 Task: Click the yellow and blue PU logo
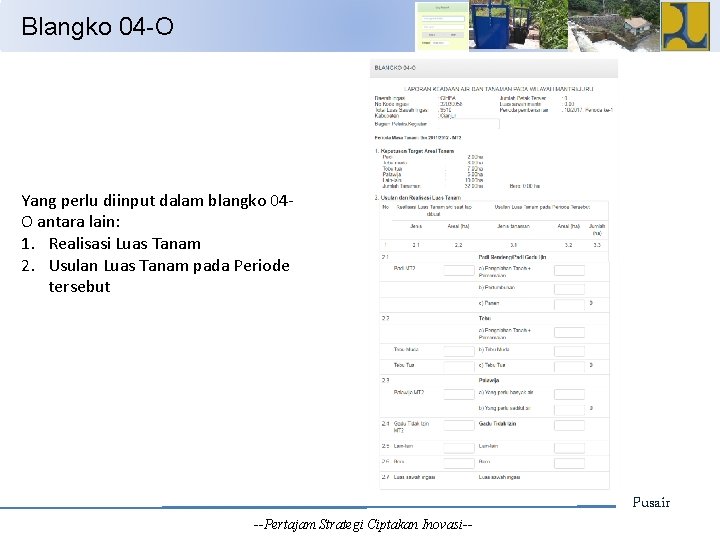(685, 26)
